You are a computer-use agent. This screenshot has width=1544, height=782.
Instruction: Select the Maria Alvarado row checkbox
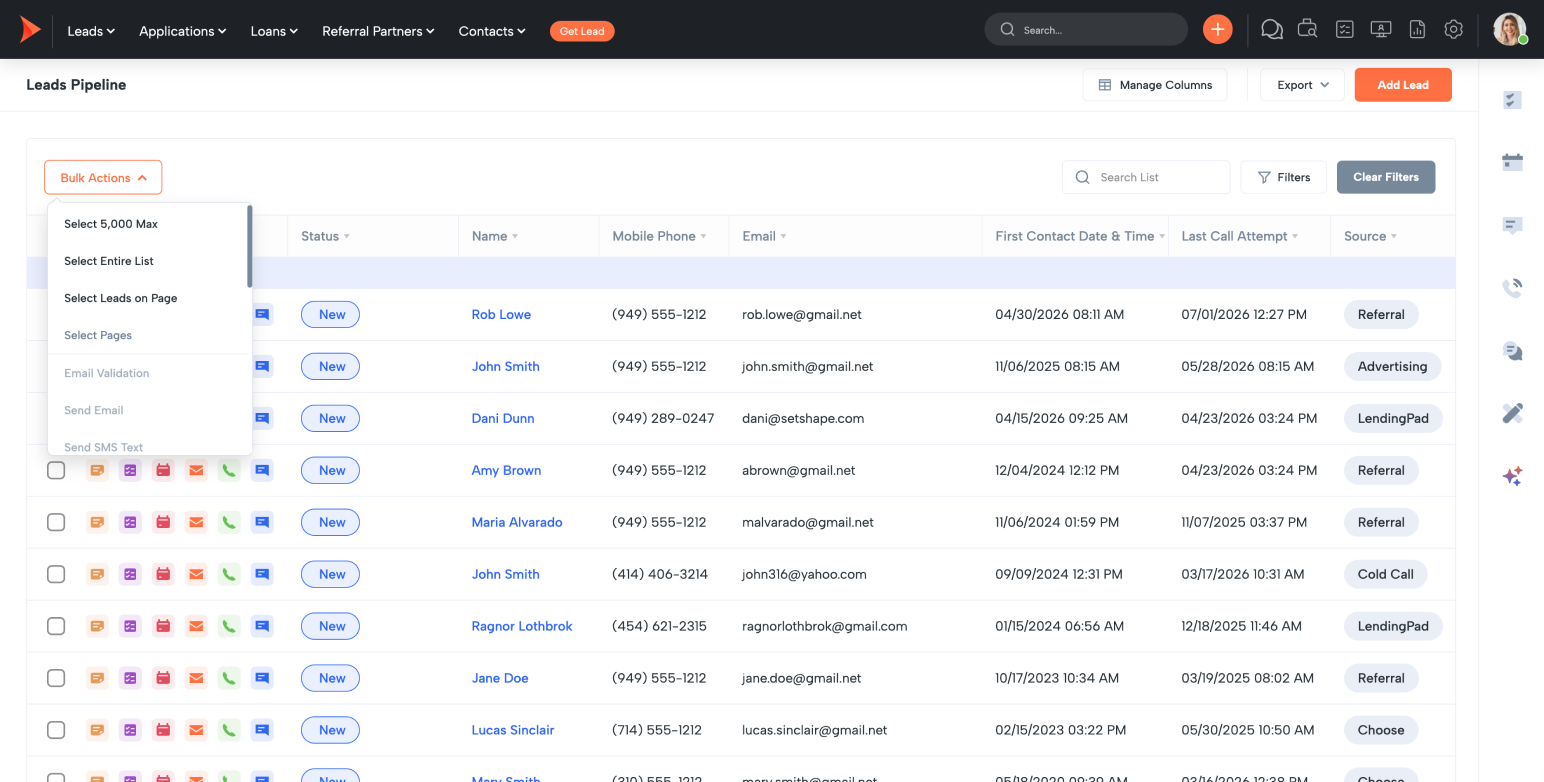56,522
